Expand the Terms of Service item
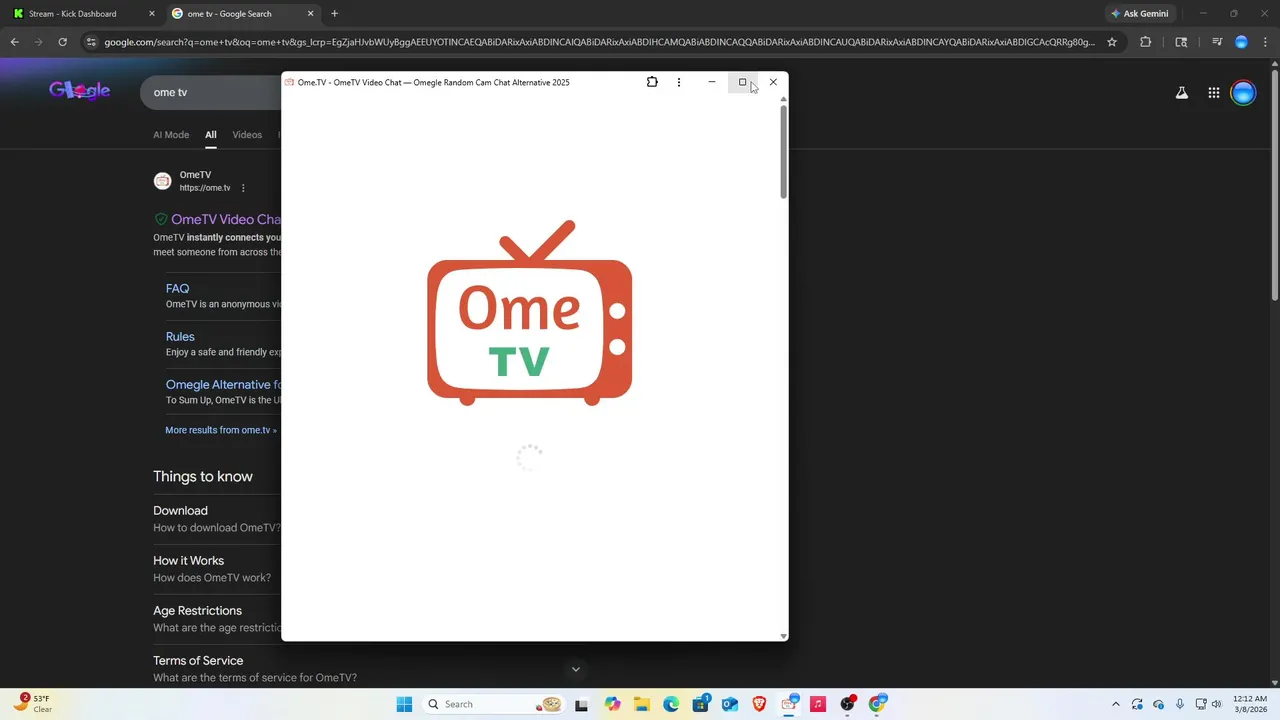 pos(198,660)
